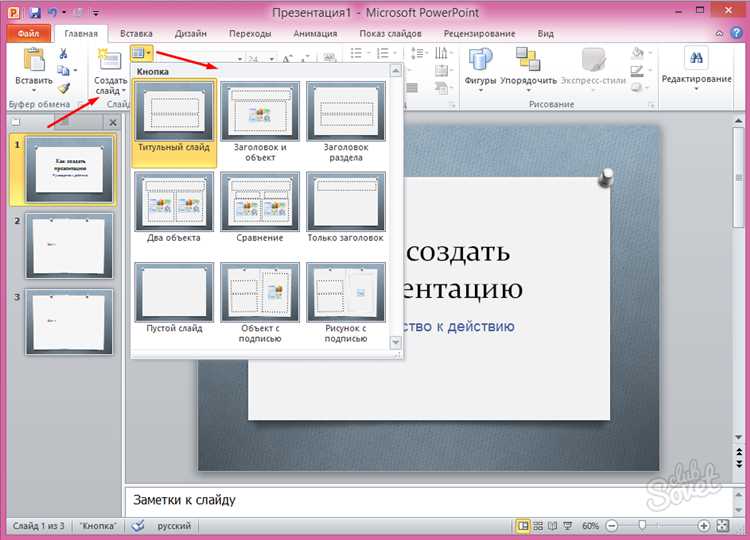750x540 pixels.
Task: Click the Arrange (Упорядочить) icon
Action: click(527, 60)
